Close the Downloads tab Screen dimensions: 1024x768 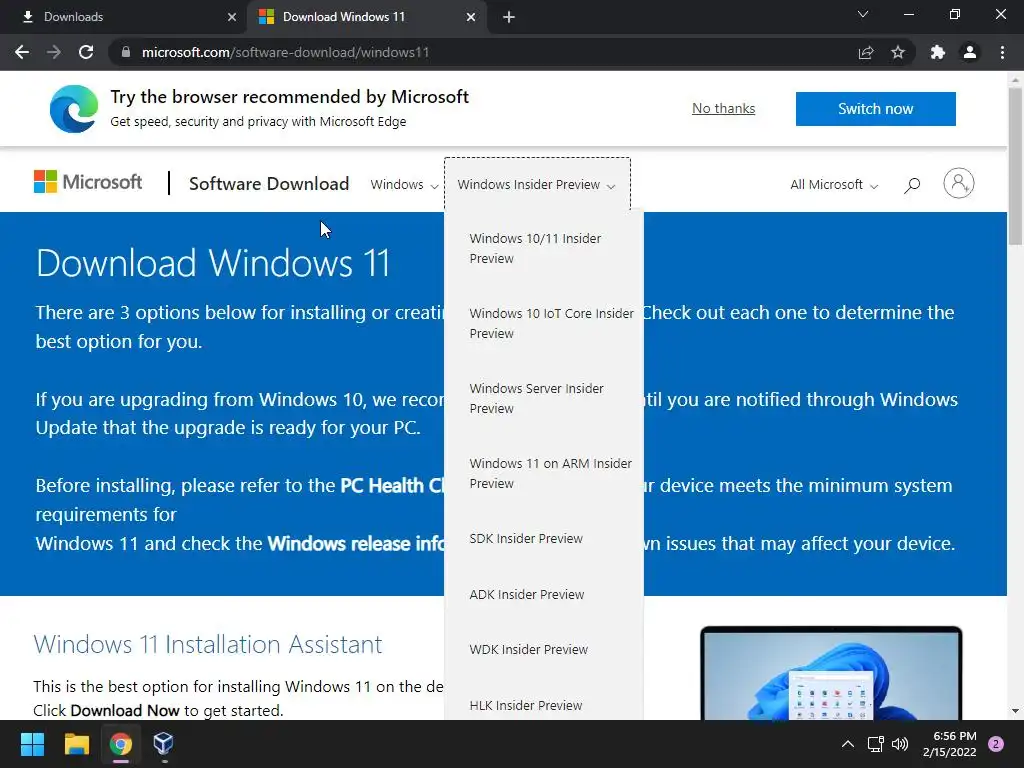coord(232,17)
